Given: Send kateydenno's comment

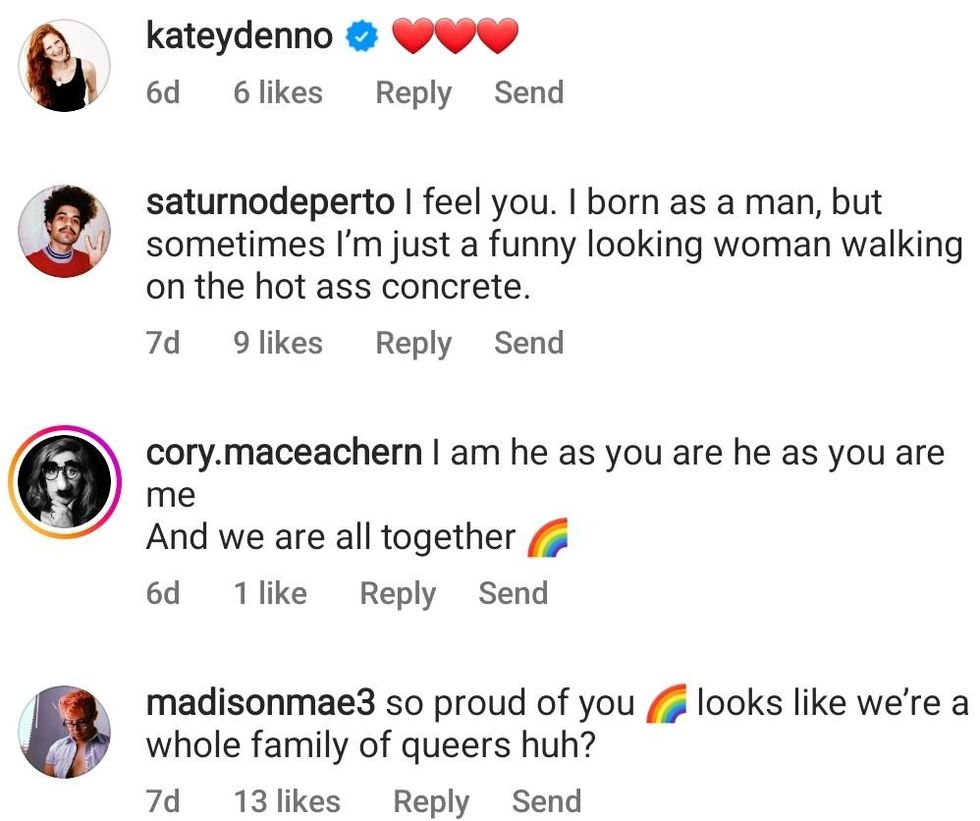Looking at the screenshot, I should click(x=529, y=93).
